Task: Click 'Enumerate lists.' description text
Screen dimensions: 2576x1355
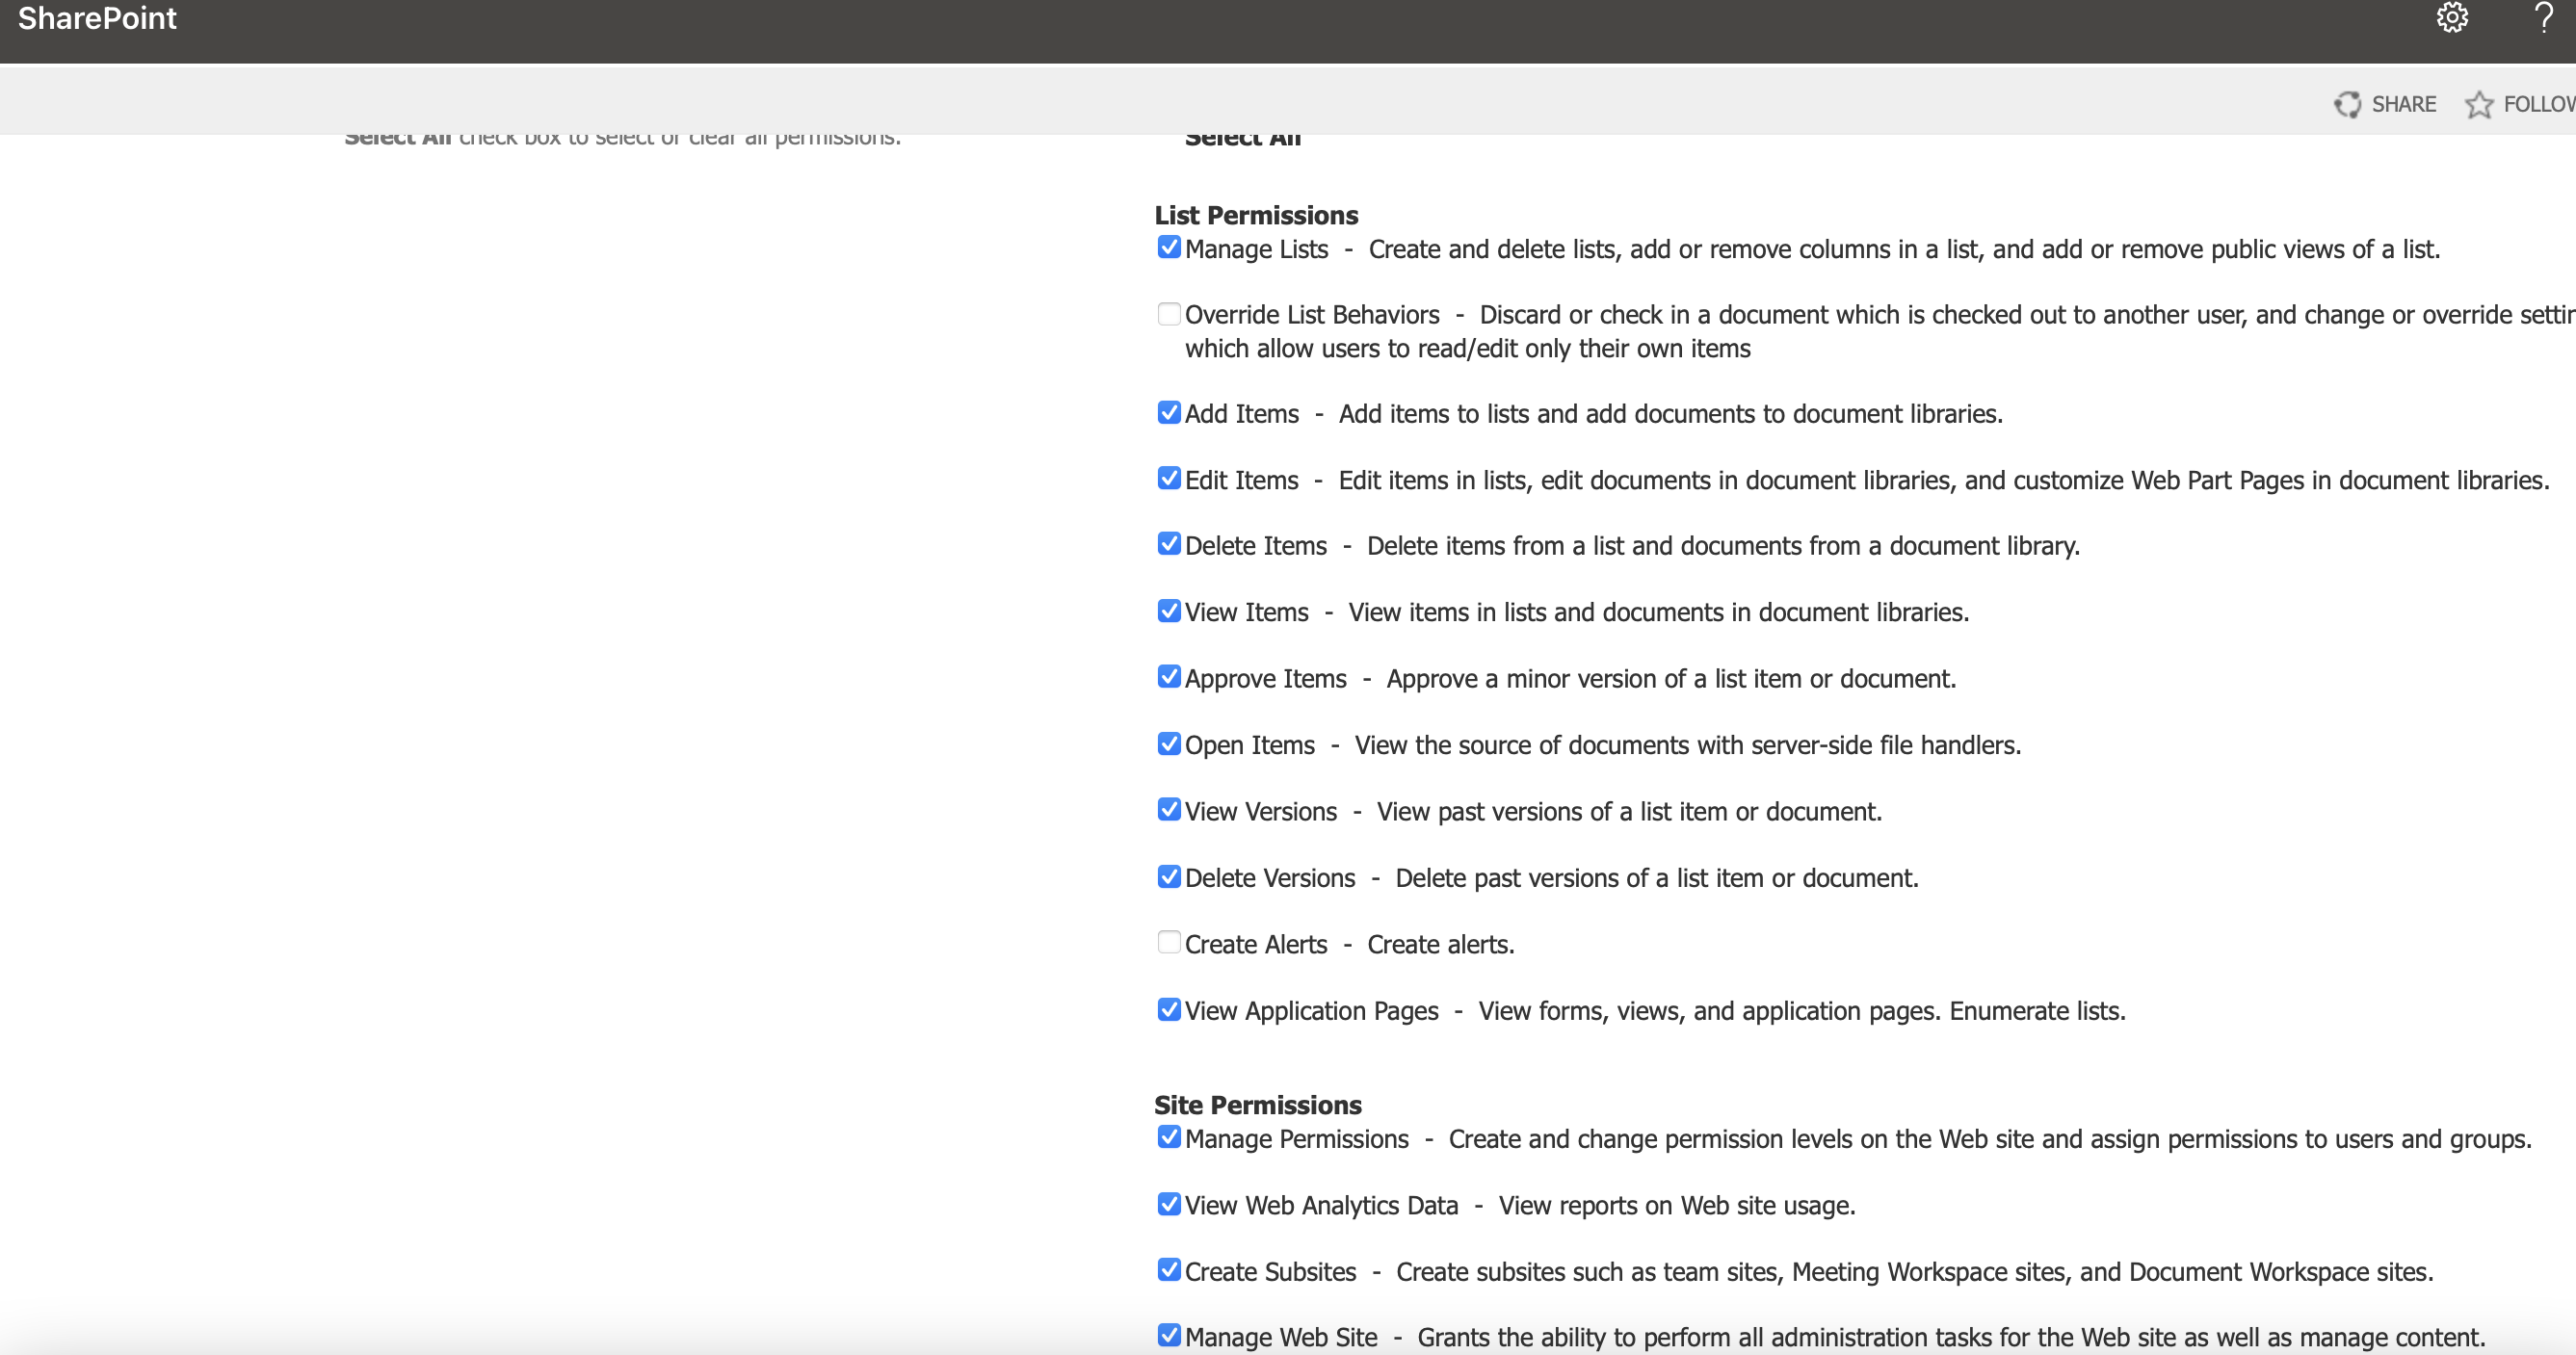Action: (x=2037, y=1011)
